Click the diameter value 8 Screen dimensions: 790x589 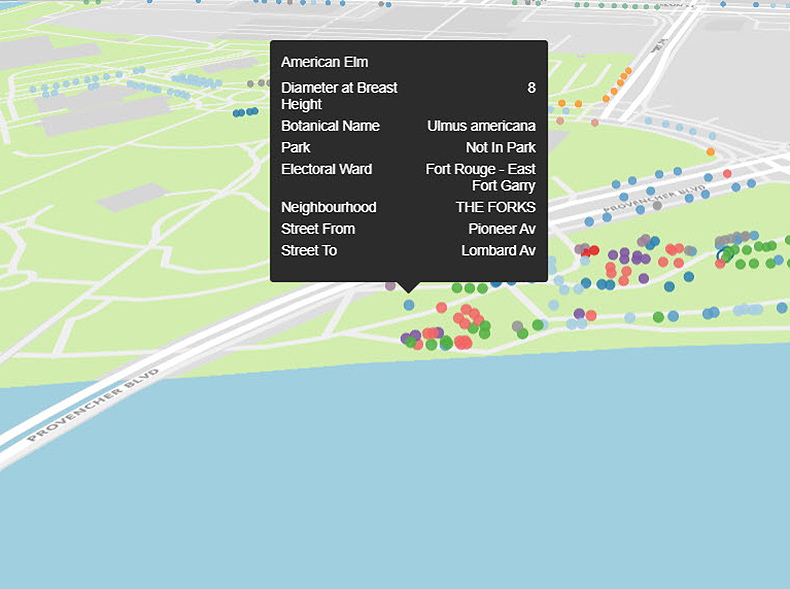pos(531,88)
